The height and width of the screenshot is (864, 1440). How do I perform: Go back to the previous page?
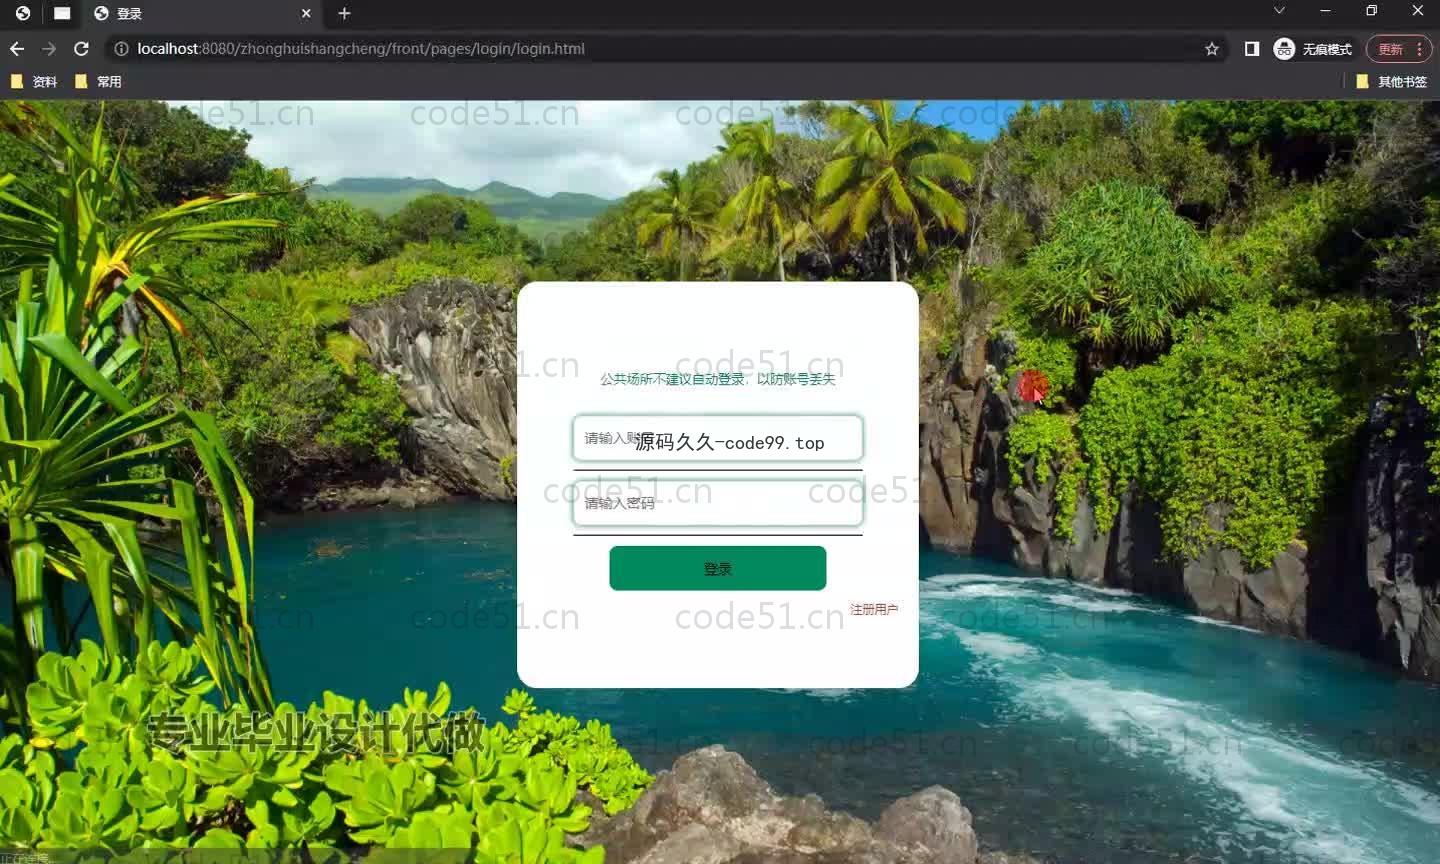[17, 49]
